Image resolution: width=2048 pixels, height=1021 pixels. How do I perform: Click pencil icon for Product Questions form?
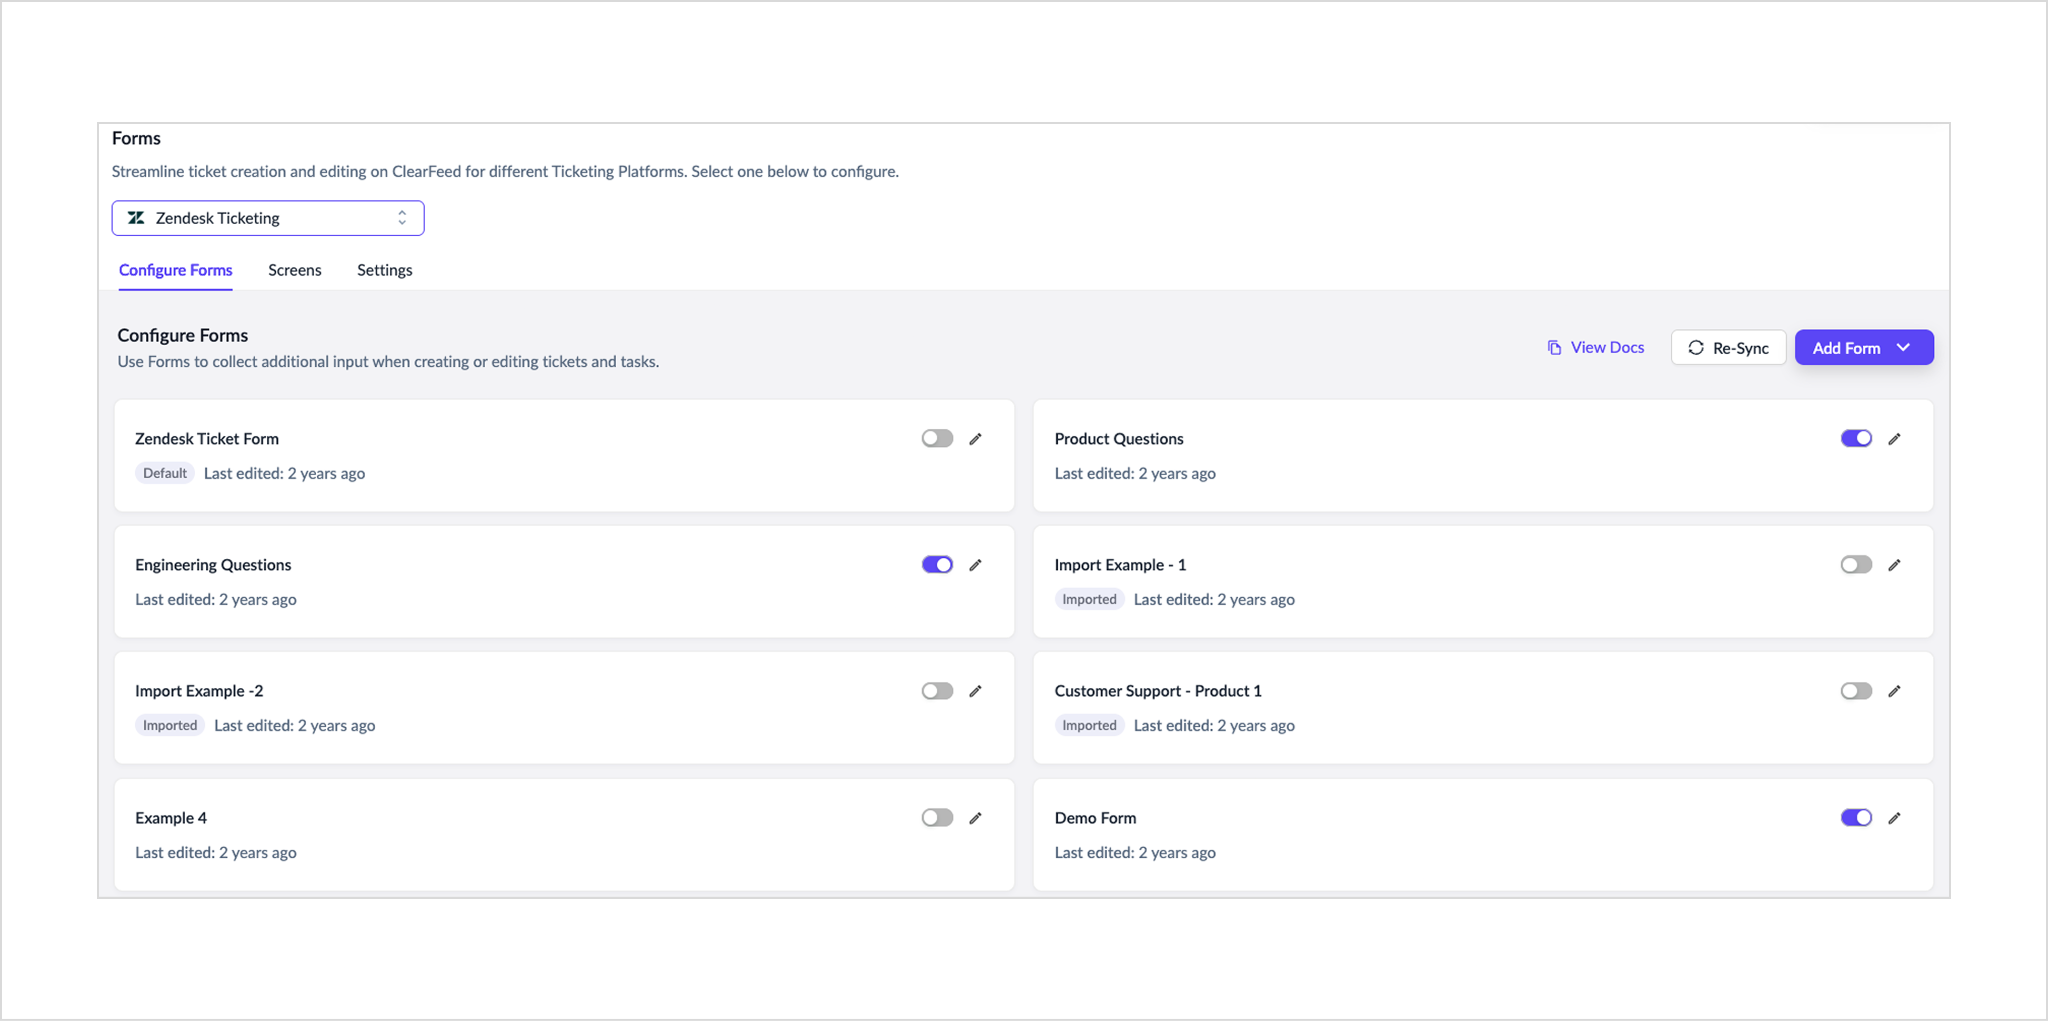click(1894, 439)
